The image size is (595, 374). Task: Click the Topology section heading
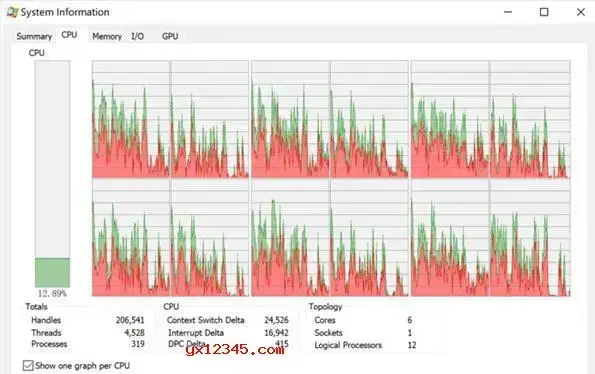(325, 306)
